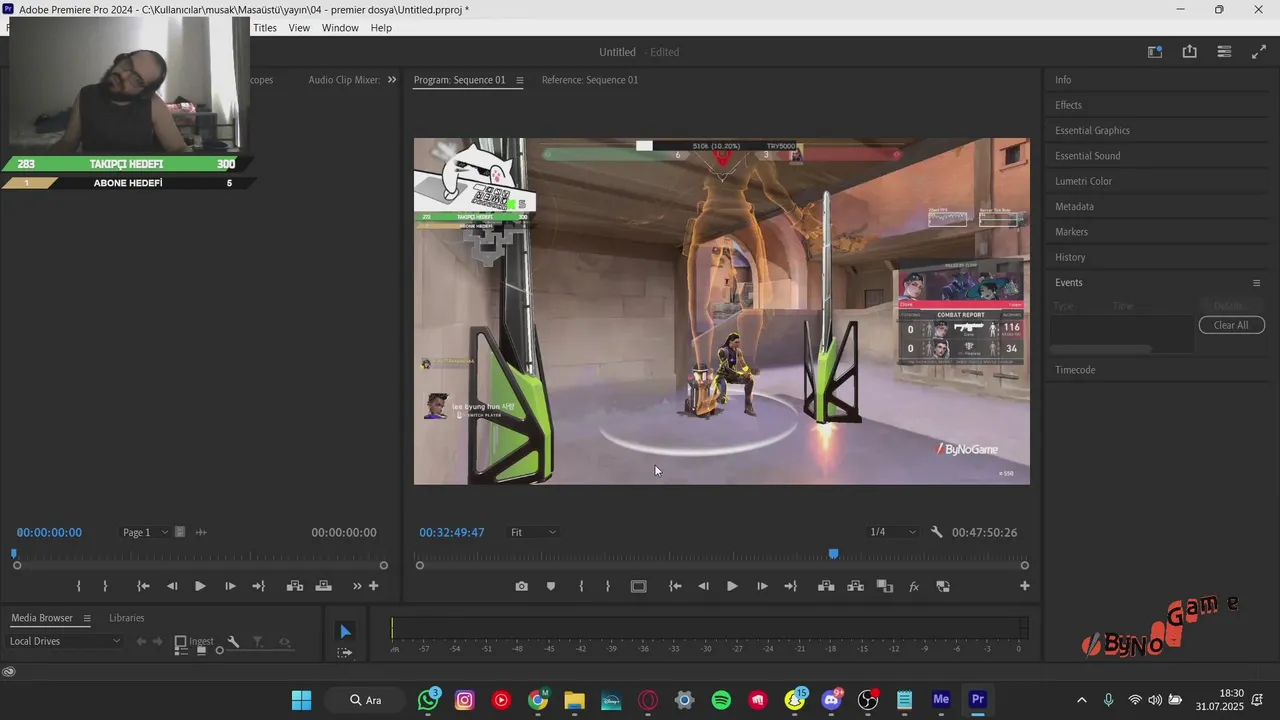The image size is (1280, 720).
Task: Step forward one frame in Program monitor
Action: click(762, 587)
